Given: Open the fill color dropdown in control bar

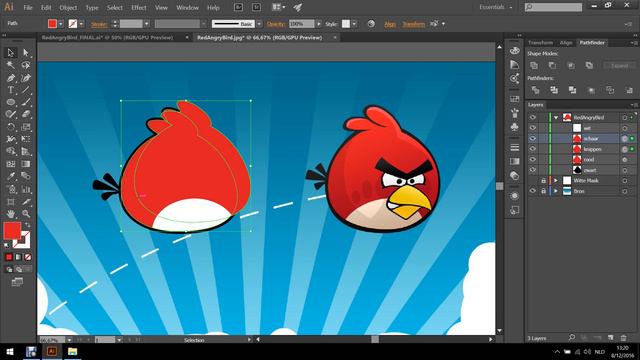Looking at the screenshot, I should point(61,24).
